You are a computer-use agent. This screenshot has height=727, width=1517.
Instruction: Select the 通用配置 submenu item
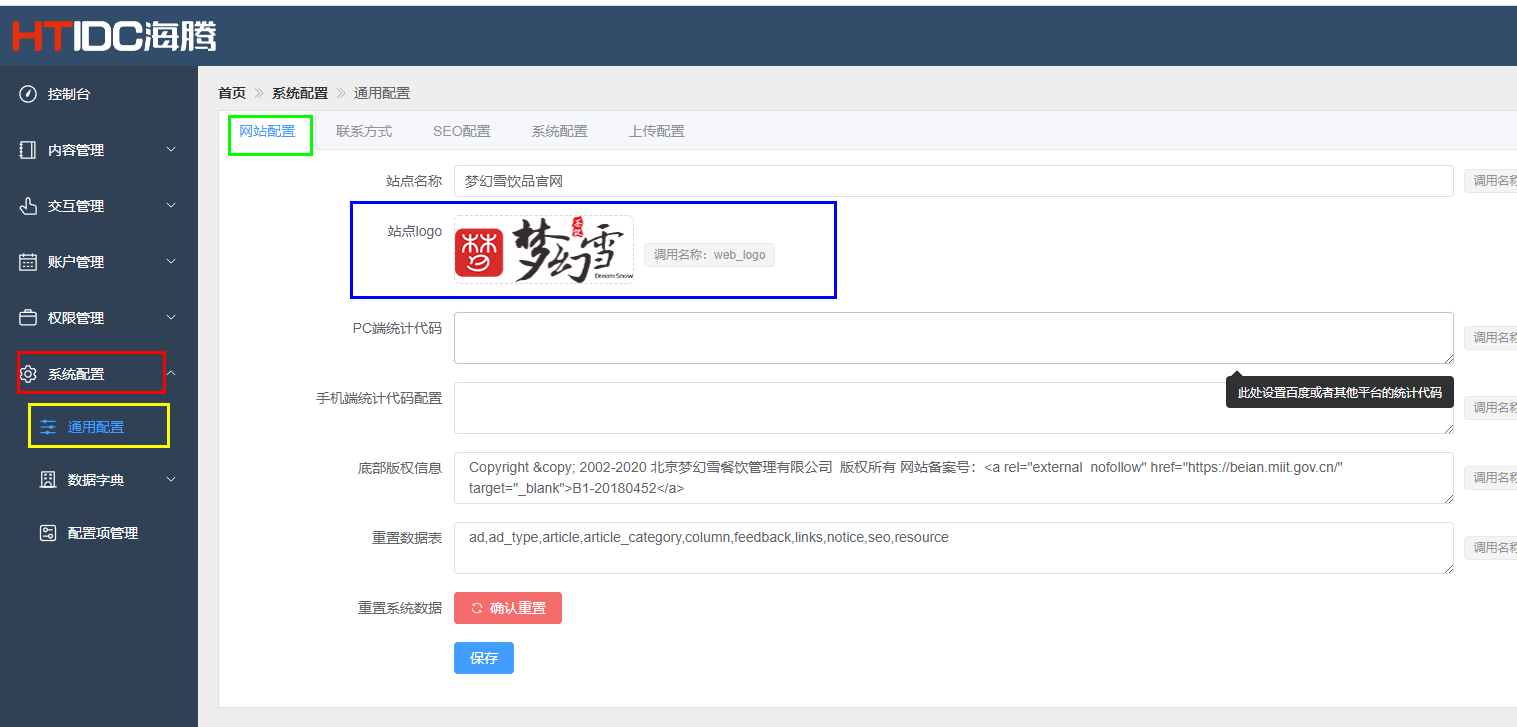(x=99, y=427)
